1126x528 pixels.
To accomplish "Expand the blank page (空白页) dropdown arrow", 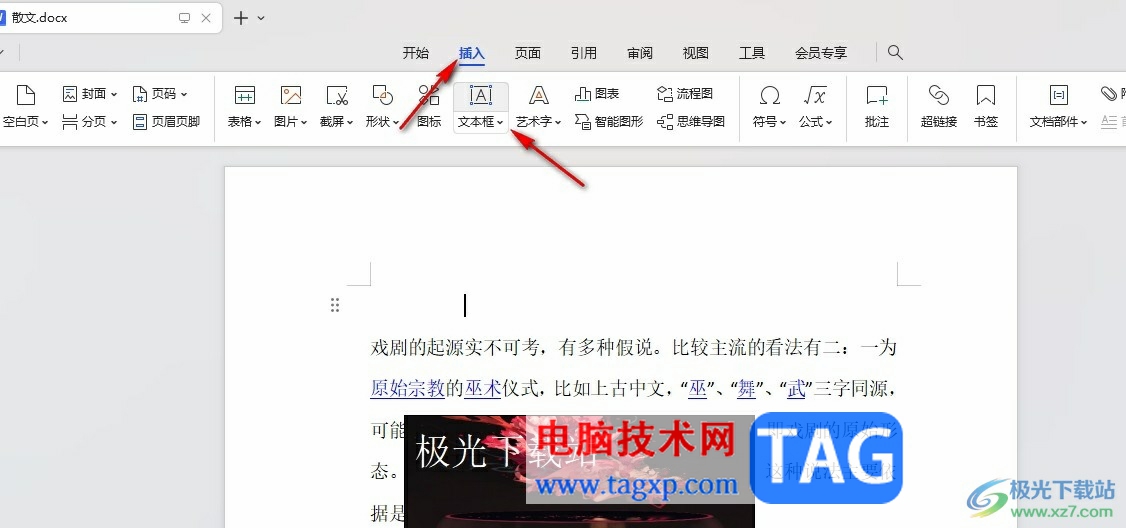I will pyautogui.click(x=45, y=123).
